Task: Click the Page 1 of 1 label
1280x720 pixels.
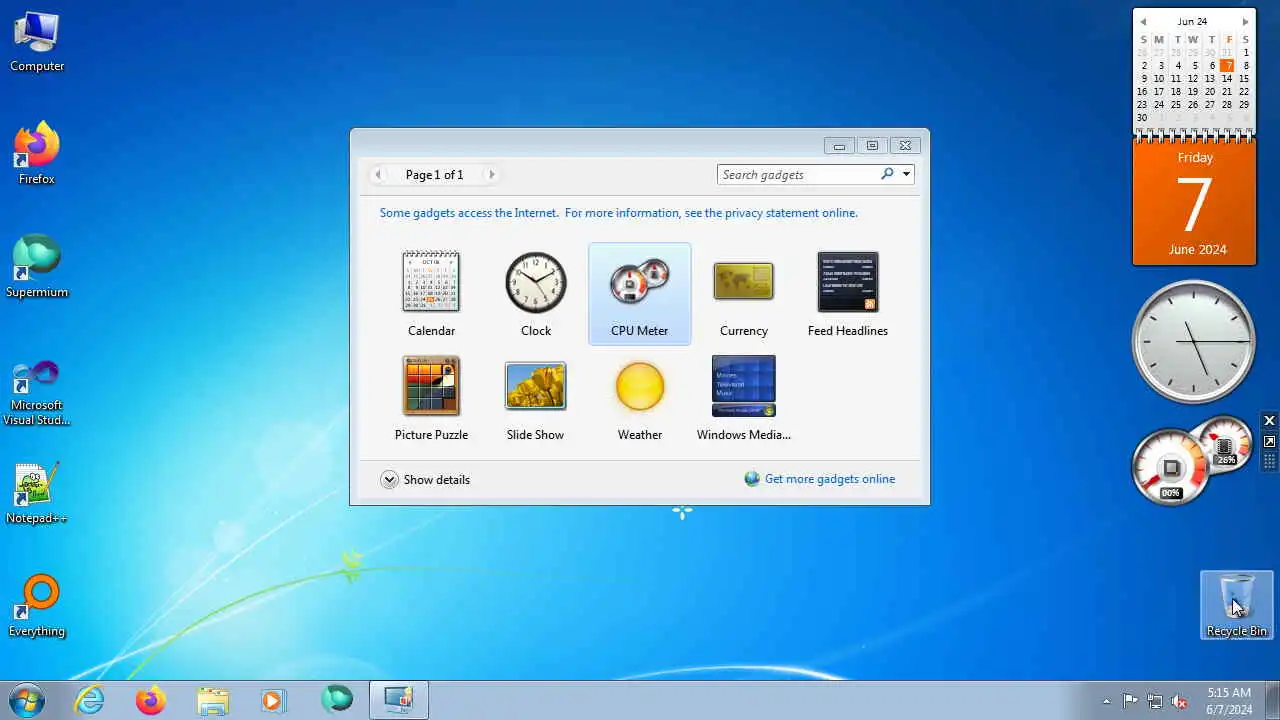Action: coord(434,174)
